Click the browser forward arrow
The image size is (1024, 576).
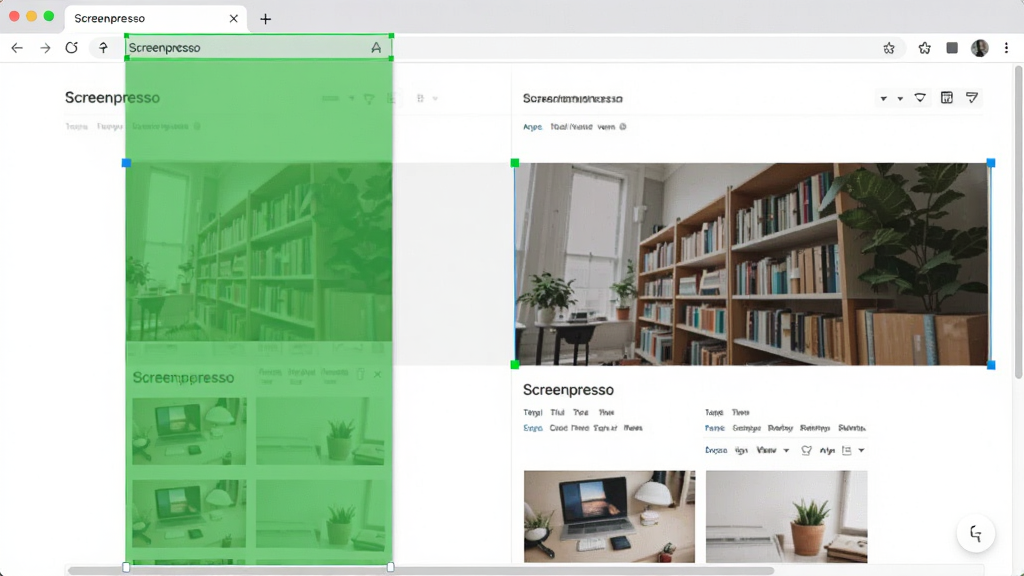(45, 48)
